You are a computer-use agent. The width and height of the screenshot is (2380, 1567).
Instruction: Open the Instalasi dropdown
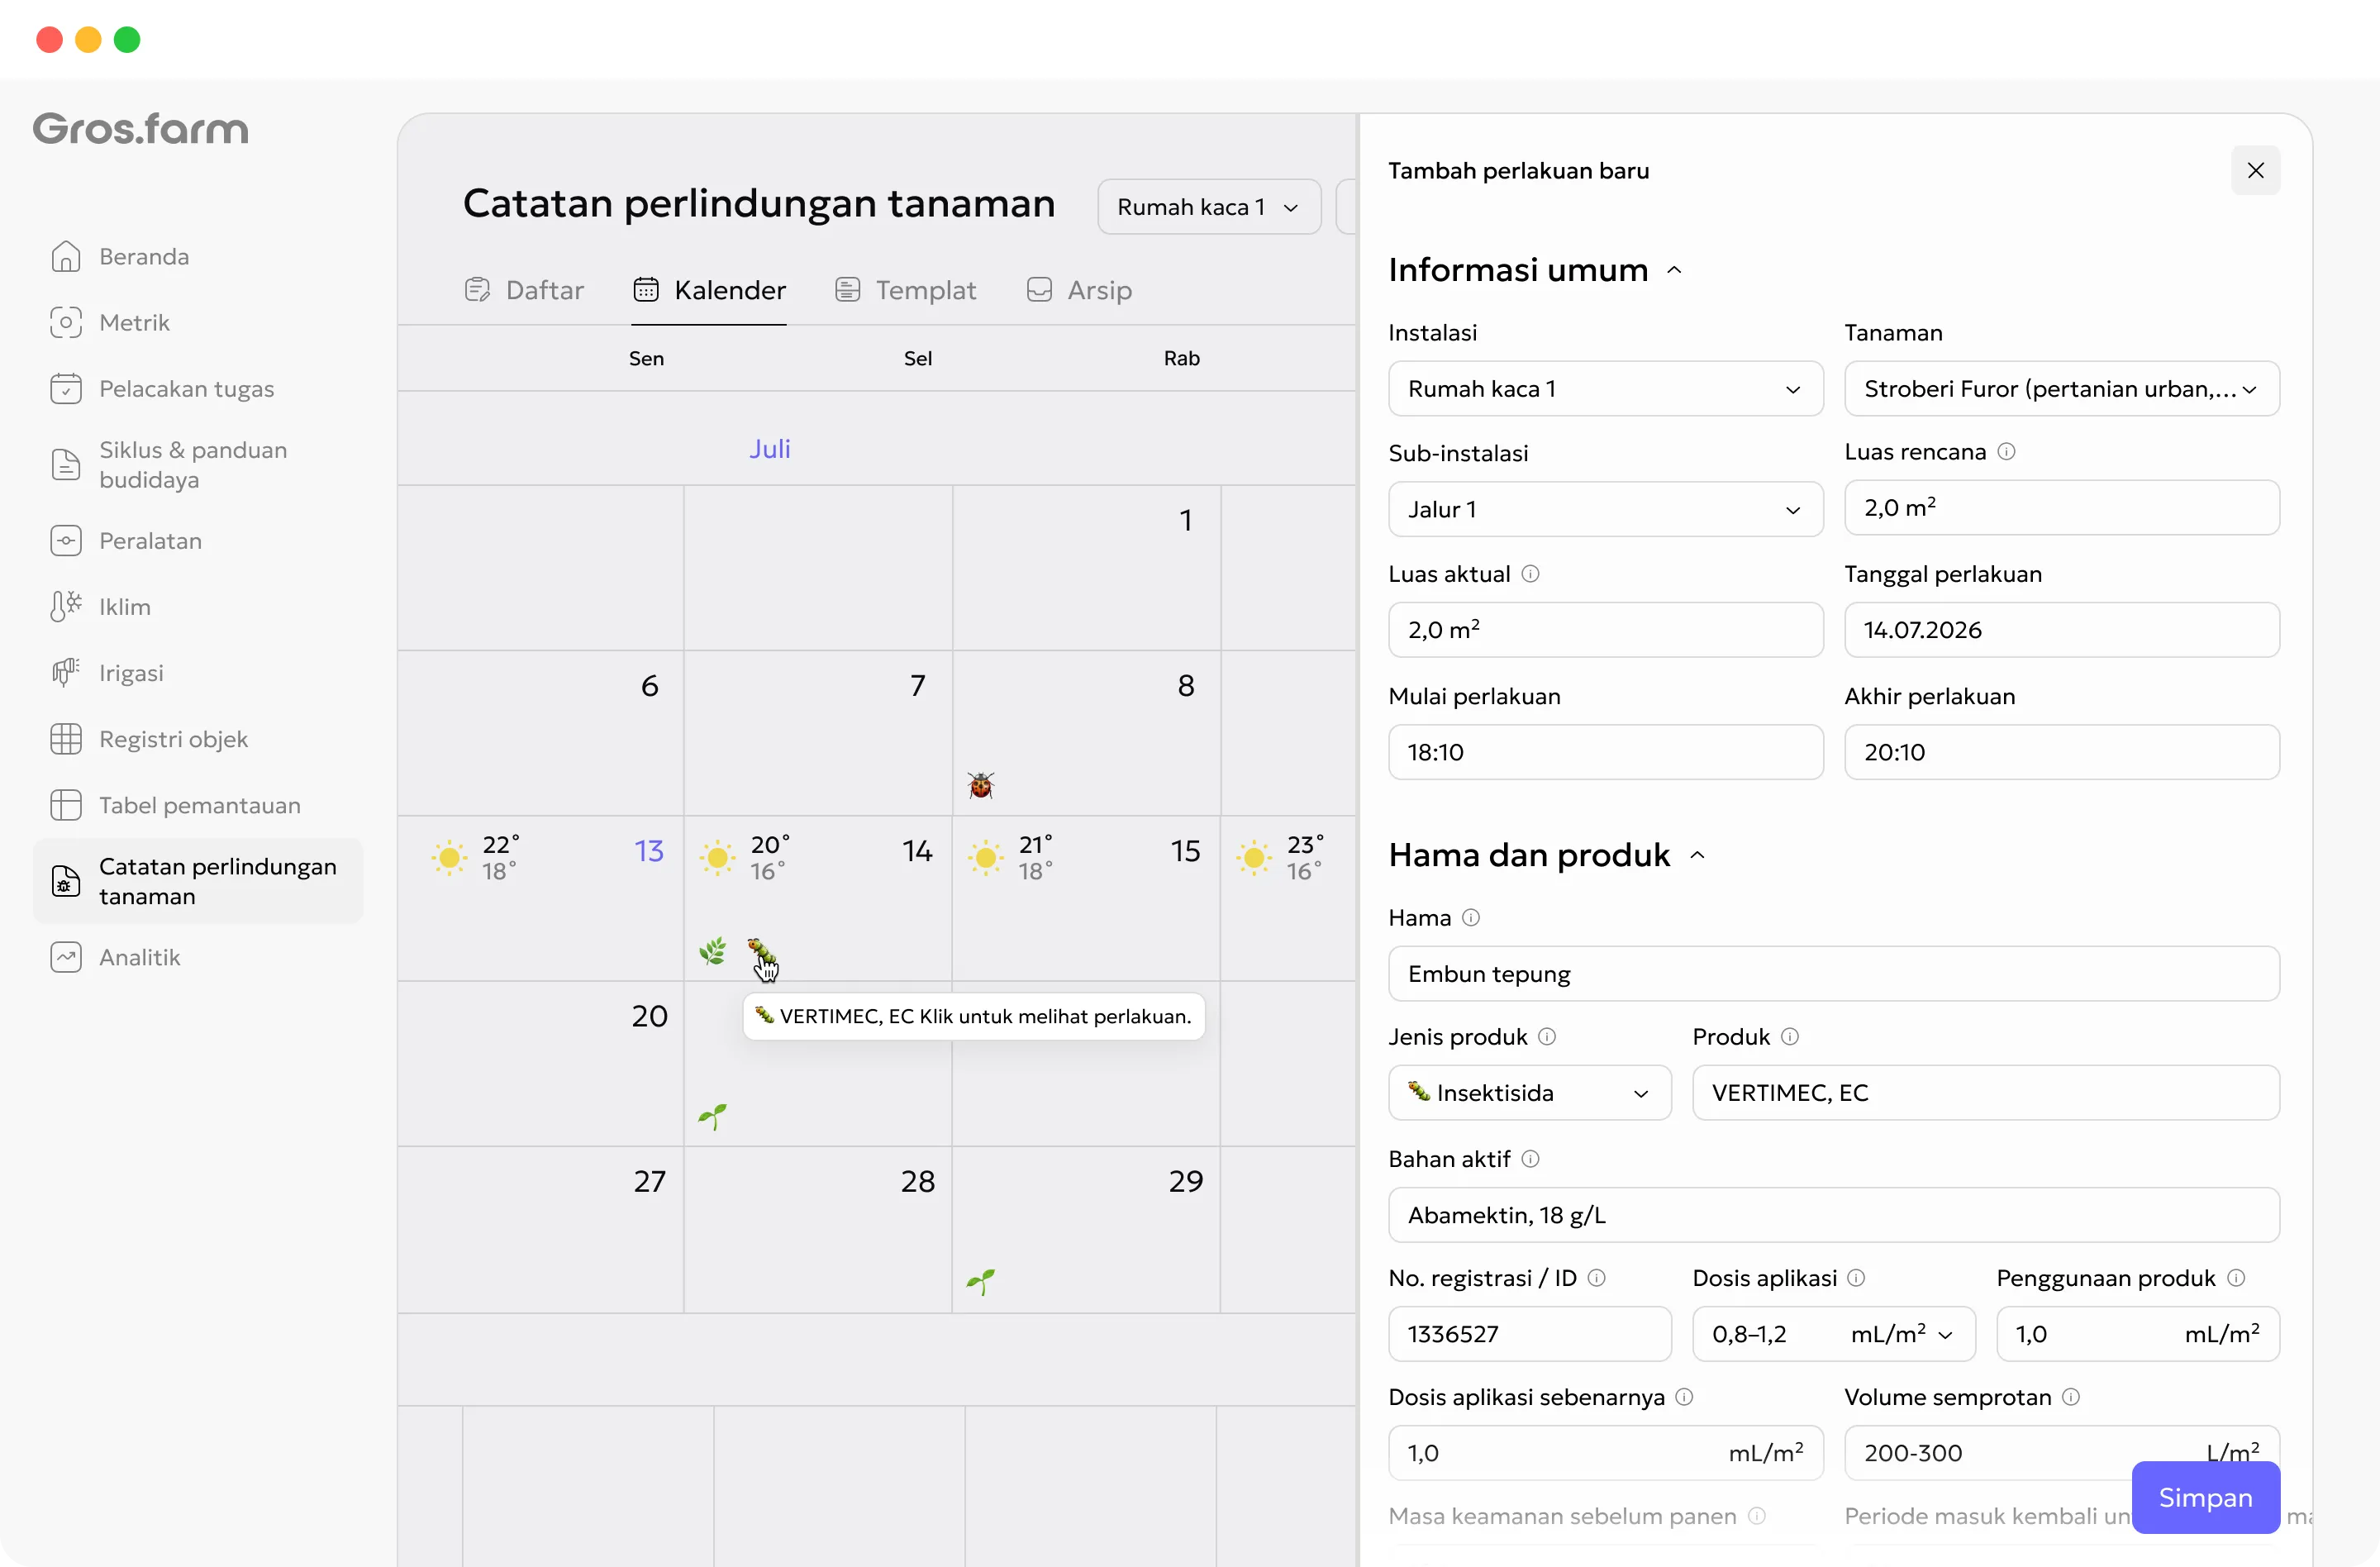[1605, 388]
